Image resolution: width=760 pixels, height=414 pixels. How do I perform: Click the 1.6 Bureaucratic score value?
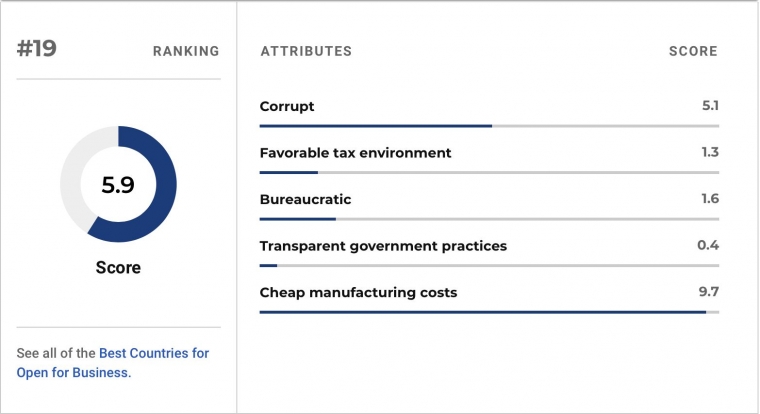710,199
